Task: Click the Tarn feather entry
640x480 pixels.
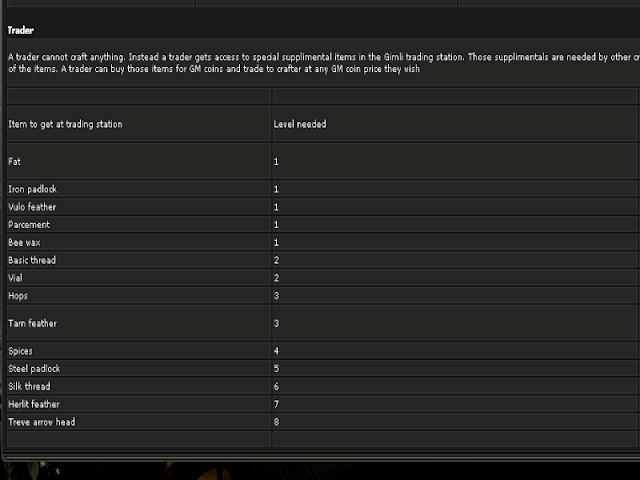Action: pyautogui.click(x=33, y=324)
